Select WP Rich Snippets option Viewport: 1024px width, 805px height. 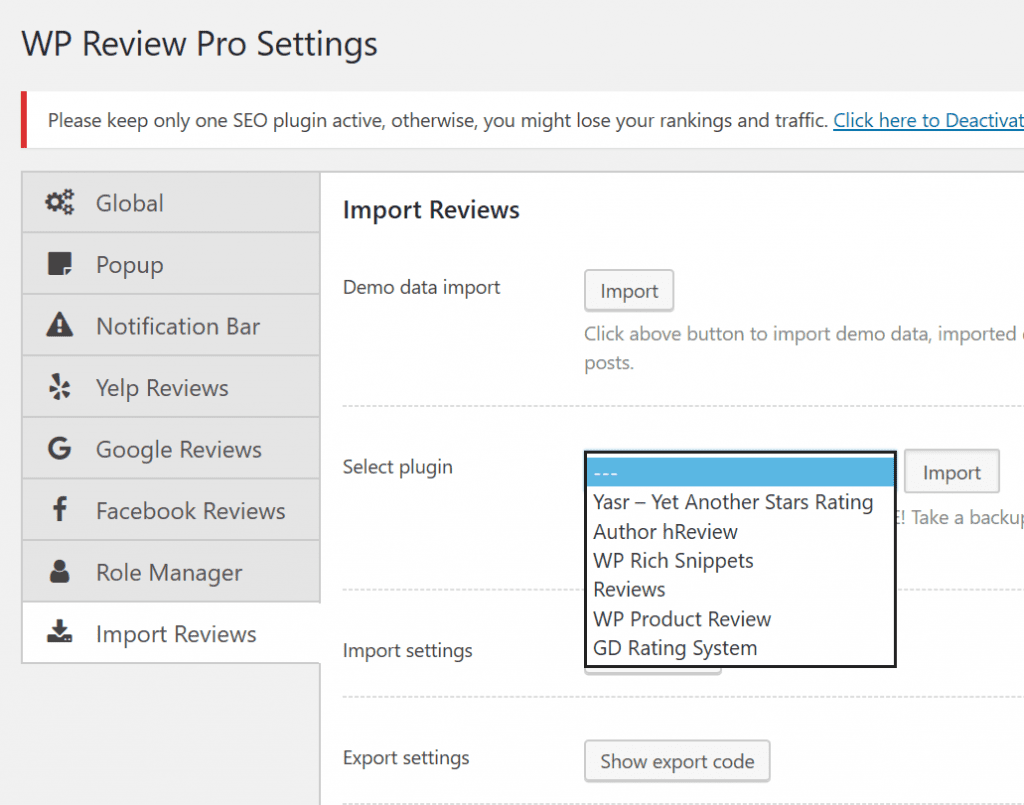tap(740, 560)
